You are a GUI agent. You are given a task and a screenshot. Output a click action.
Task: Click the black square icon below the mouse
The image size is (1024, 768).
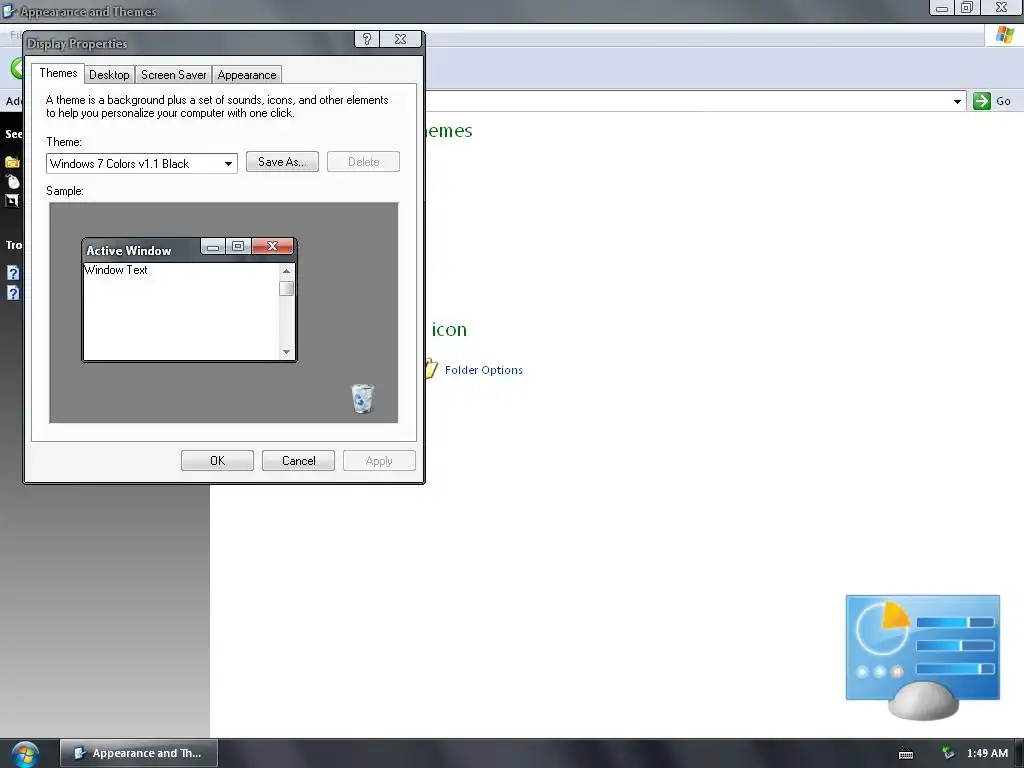tap(12, 201)
